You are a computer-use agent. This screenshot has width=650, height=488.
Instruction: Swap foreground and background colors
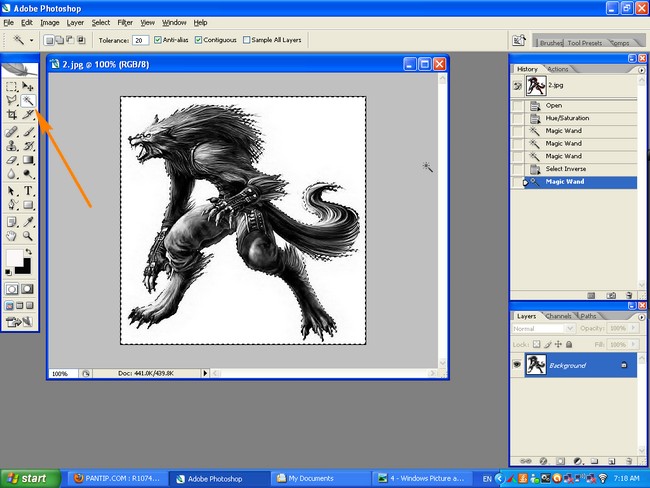[28, 252]
